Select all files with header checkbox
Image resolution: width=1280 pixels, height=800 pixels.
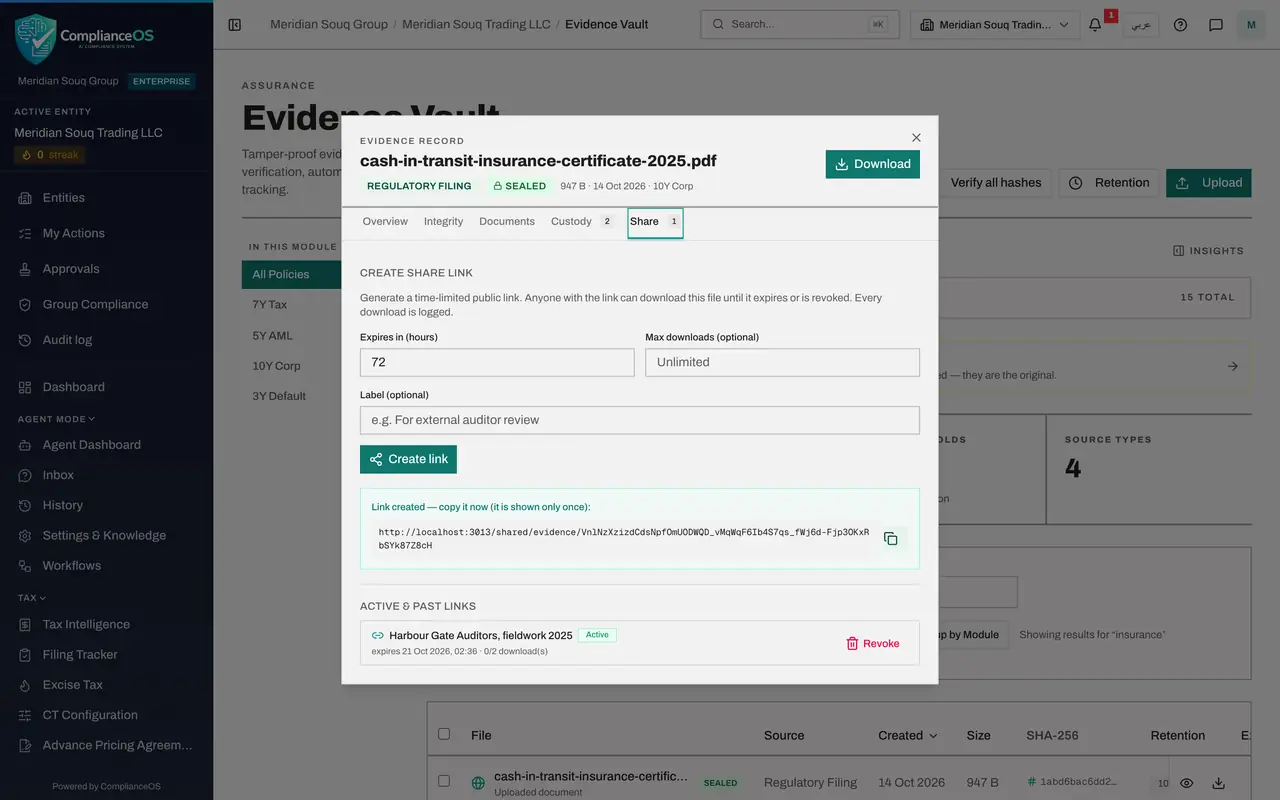(x=444, y=734)
